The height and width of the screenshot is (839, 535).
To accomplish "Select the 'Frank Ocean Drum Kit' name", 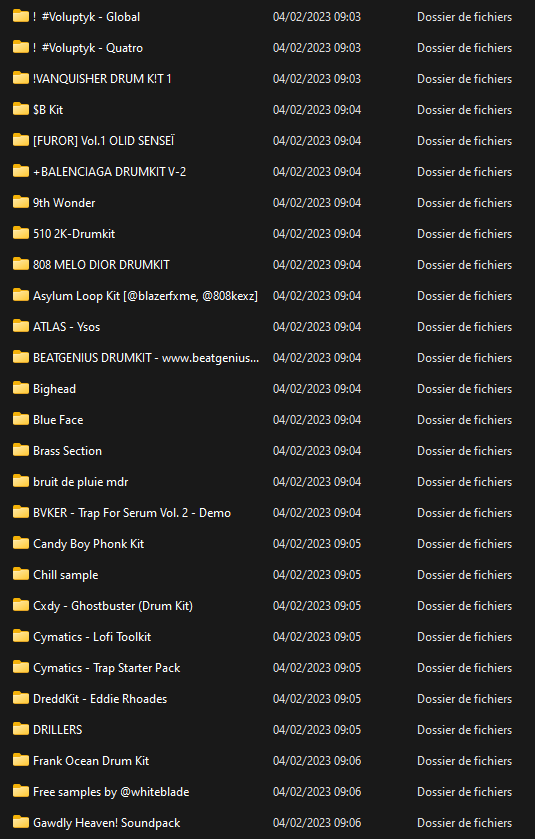I will click(91, 761).
